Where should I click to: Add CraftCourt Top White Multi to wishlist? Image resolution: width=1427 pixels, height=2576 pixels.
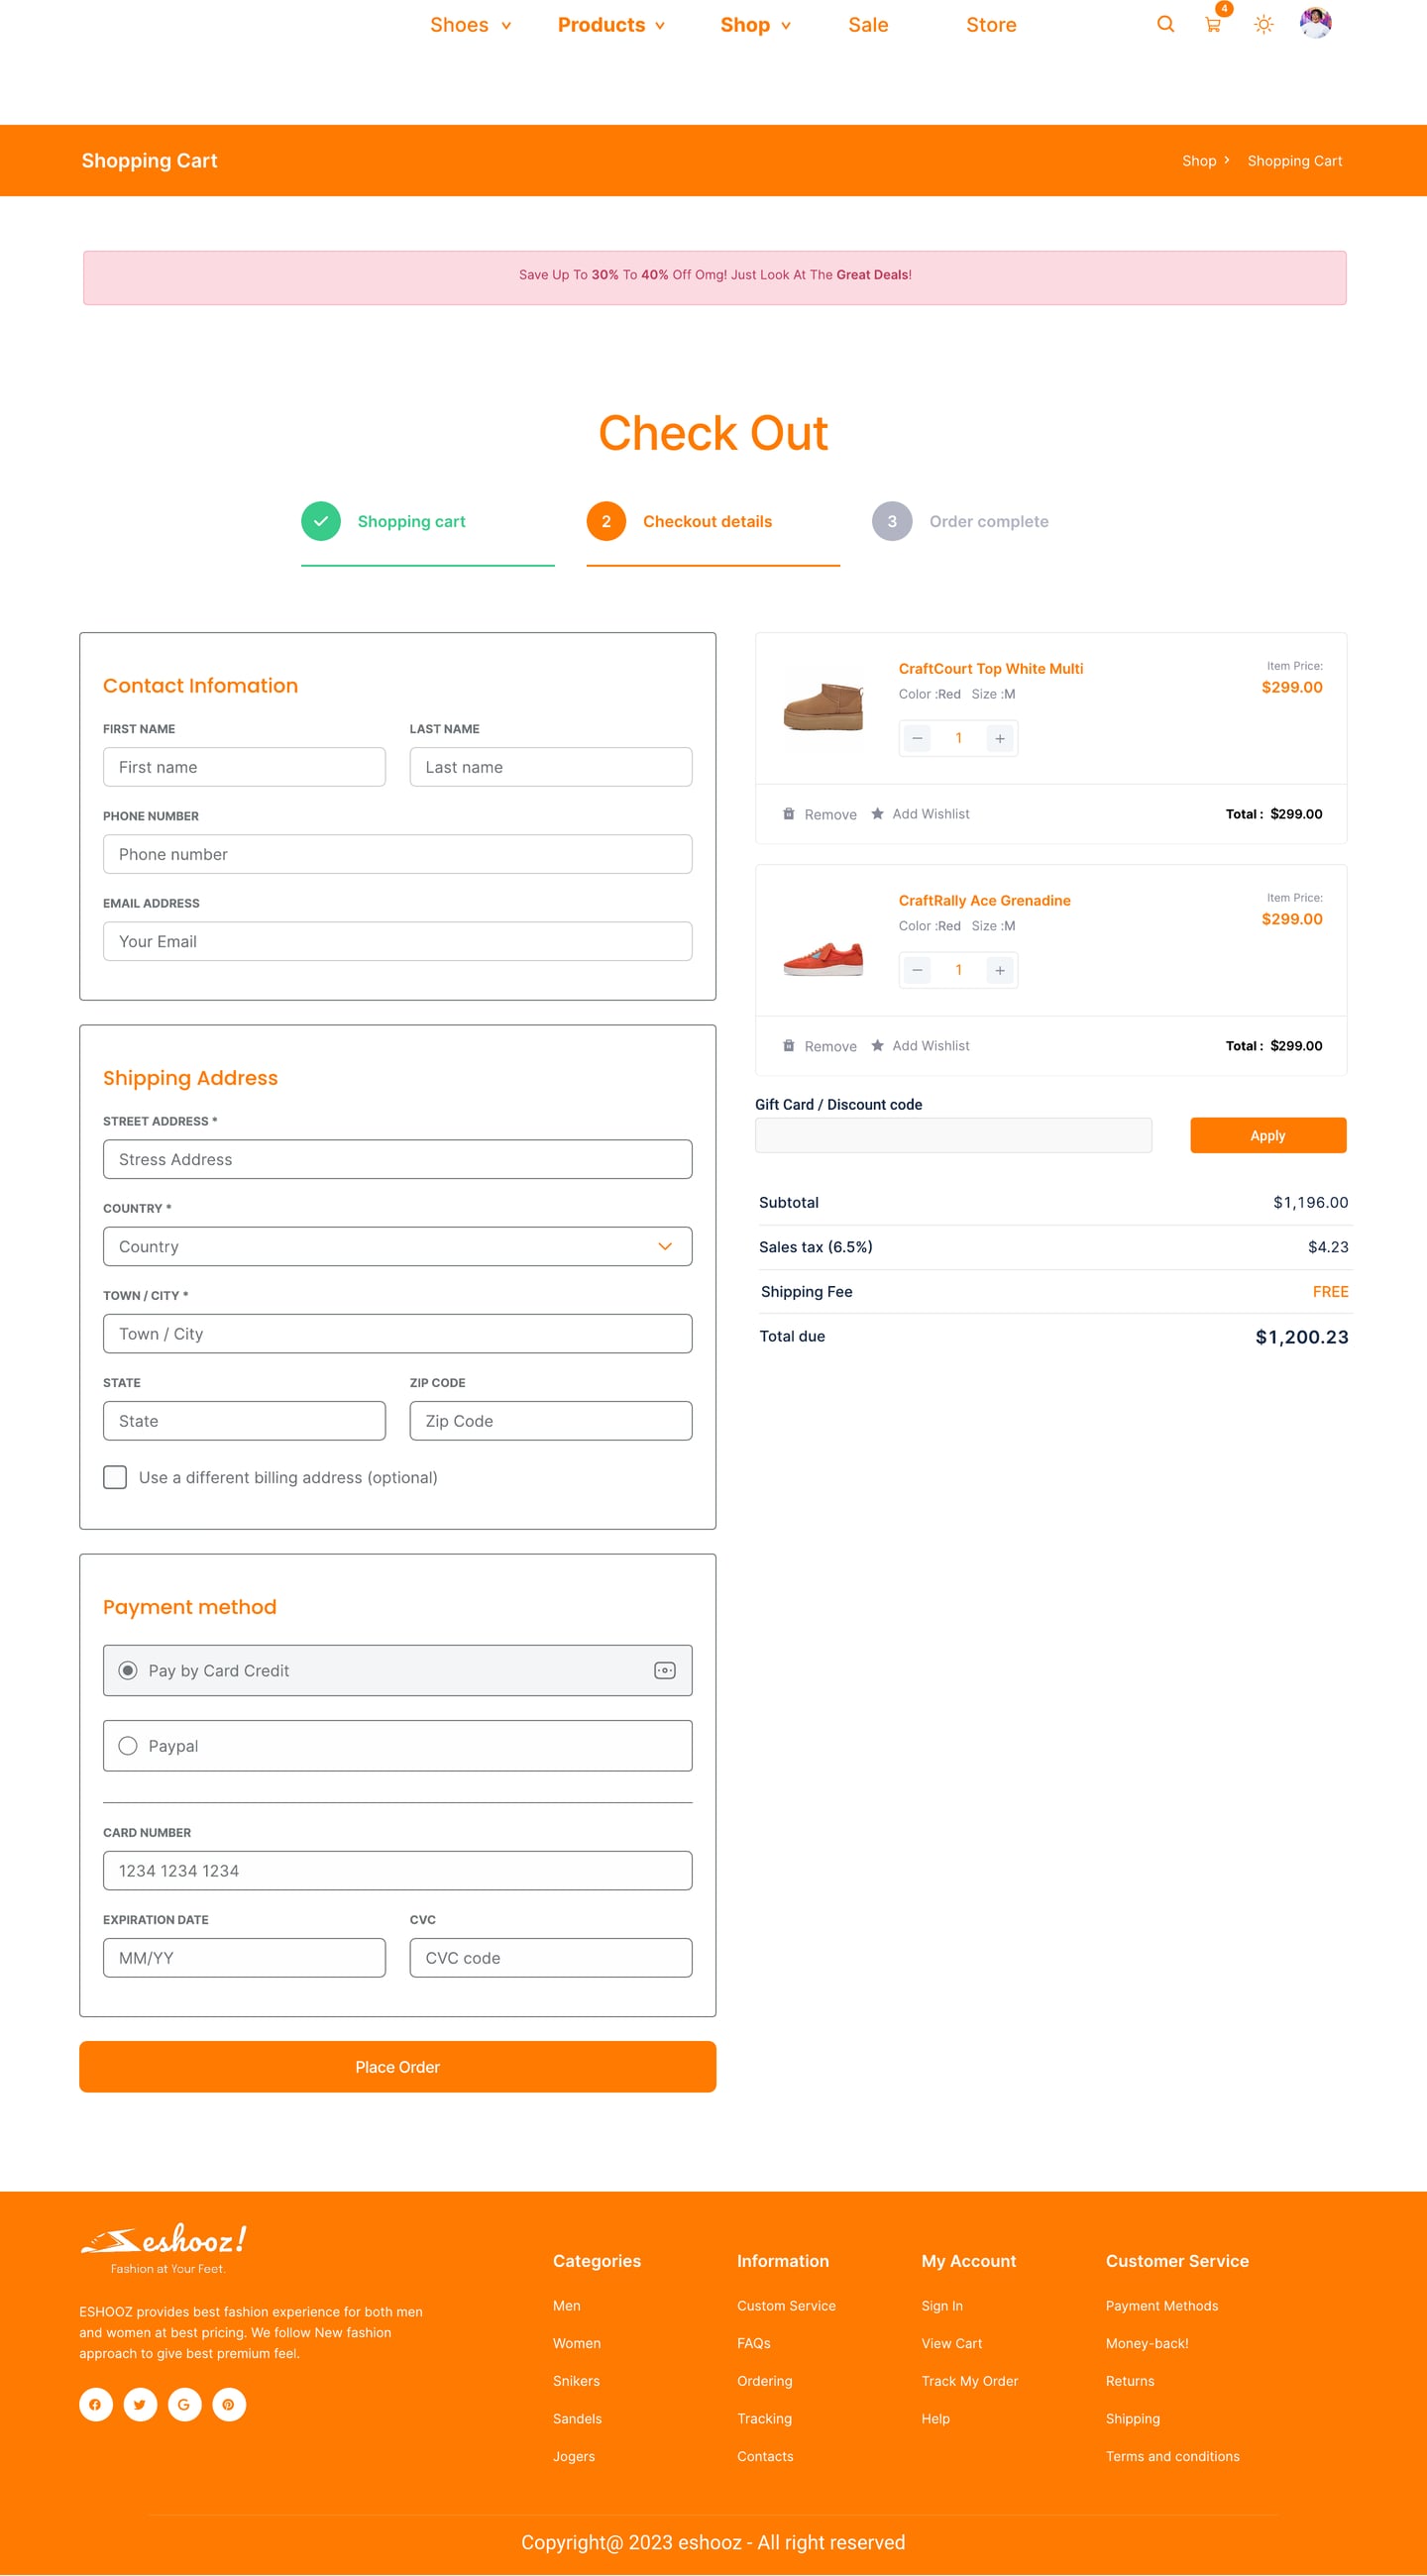[920, 813]
